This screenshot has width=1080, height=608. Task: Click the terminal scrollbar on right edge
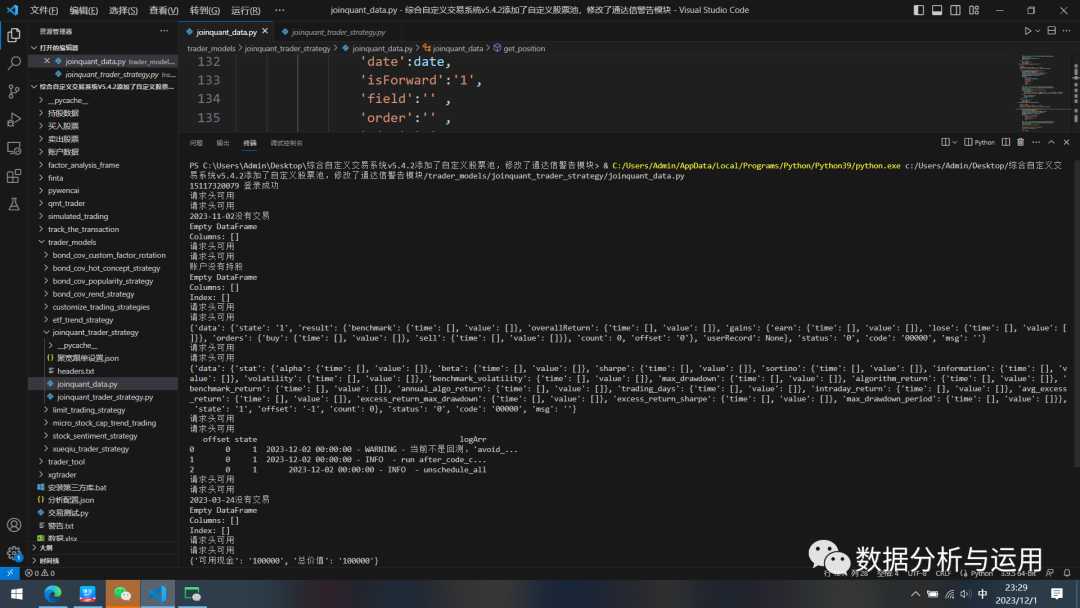coord(1076,313)
